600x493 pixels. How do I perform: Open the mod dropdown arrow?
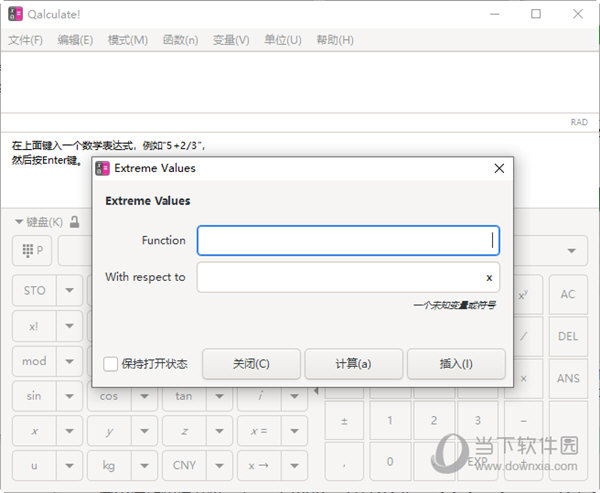(69, 361)
